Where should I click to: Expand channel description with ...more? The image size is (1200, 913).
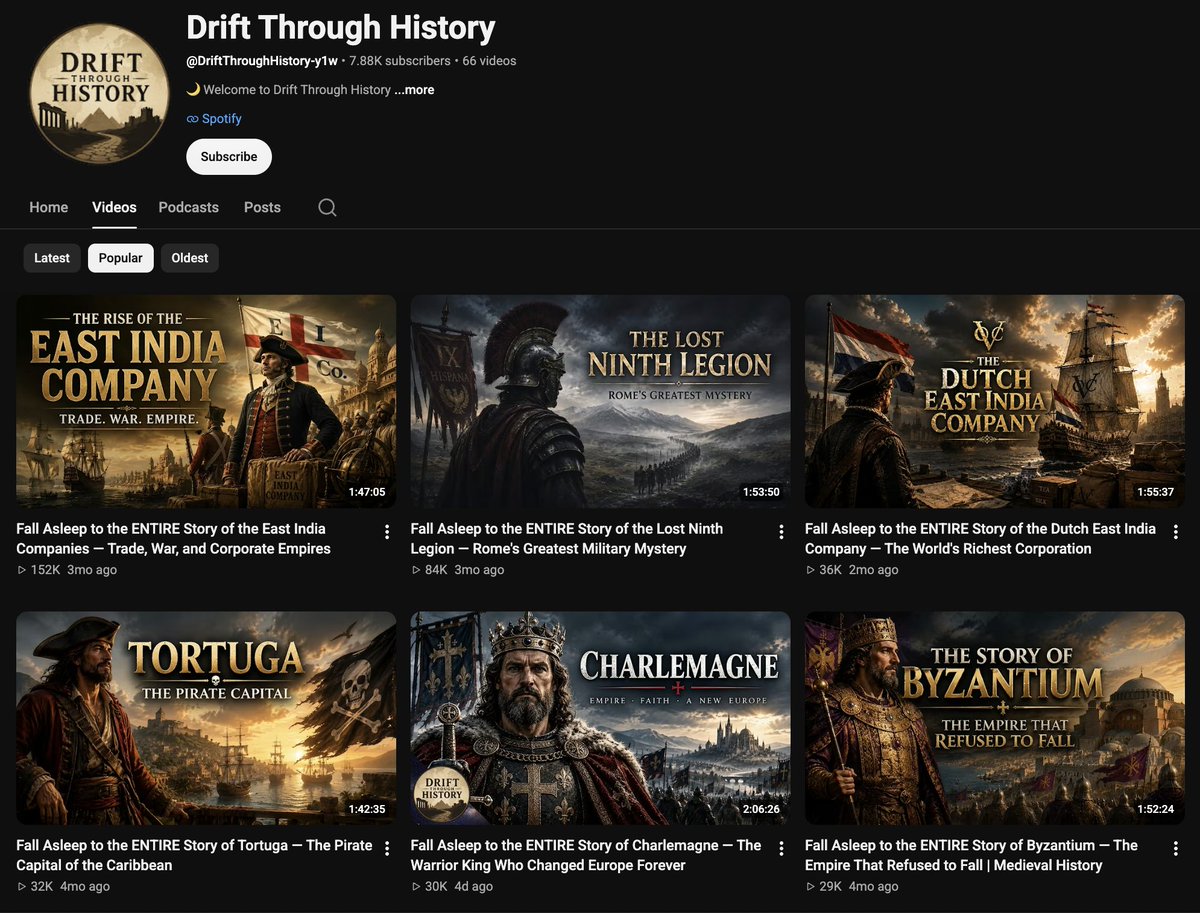(414, 90)
